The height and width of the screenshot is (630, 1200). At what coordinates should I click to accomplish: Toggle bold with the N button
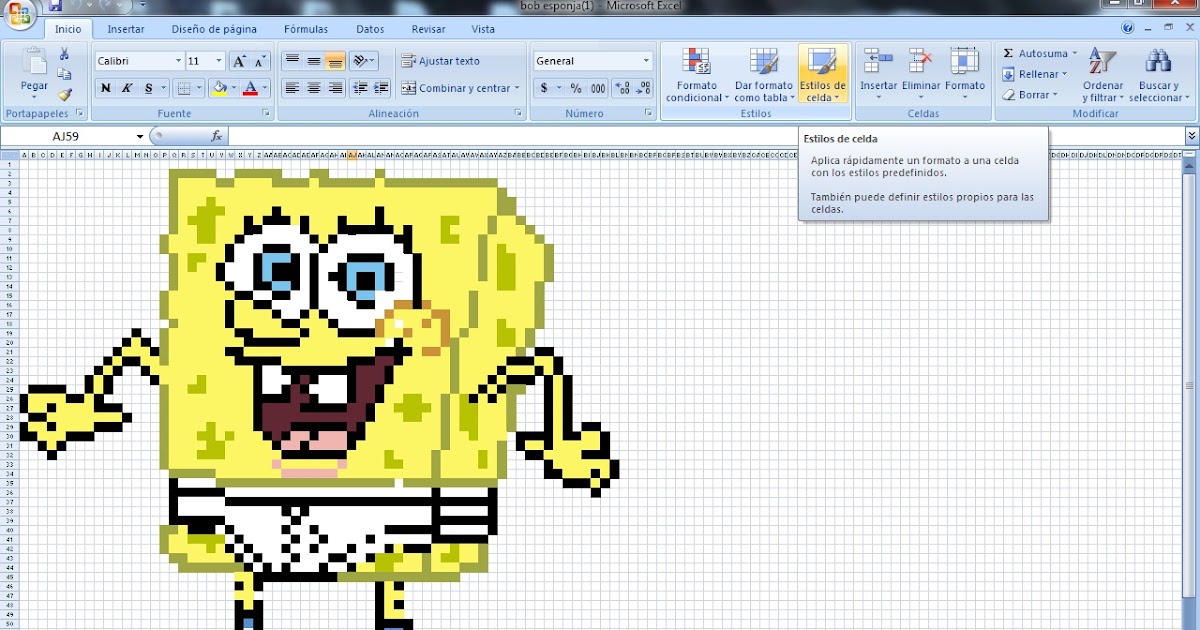pos(104,88)
